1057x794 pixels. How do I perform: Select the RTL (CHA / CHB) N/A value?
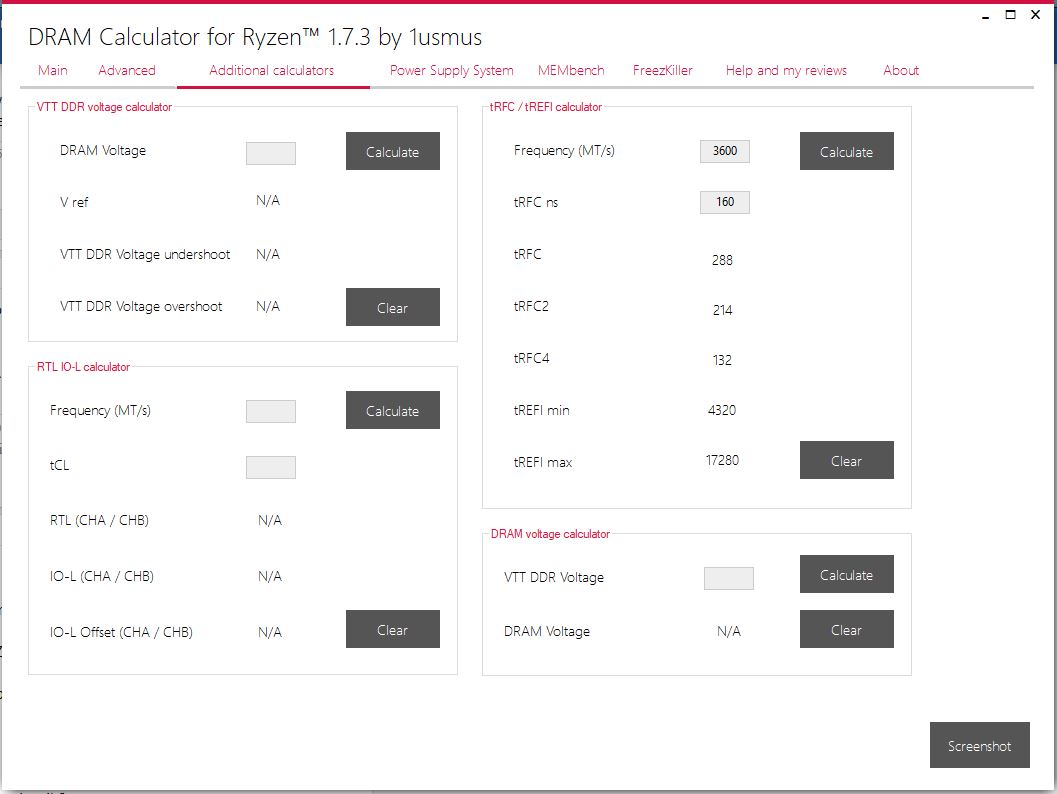[x=270, y=520]
